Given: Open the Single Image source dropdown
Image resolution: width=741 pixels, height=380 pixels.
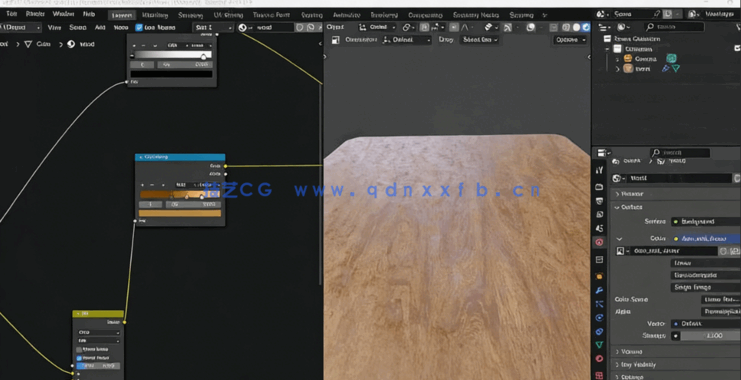Looking at the screenshot, I should (x=705, y=287).
